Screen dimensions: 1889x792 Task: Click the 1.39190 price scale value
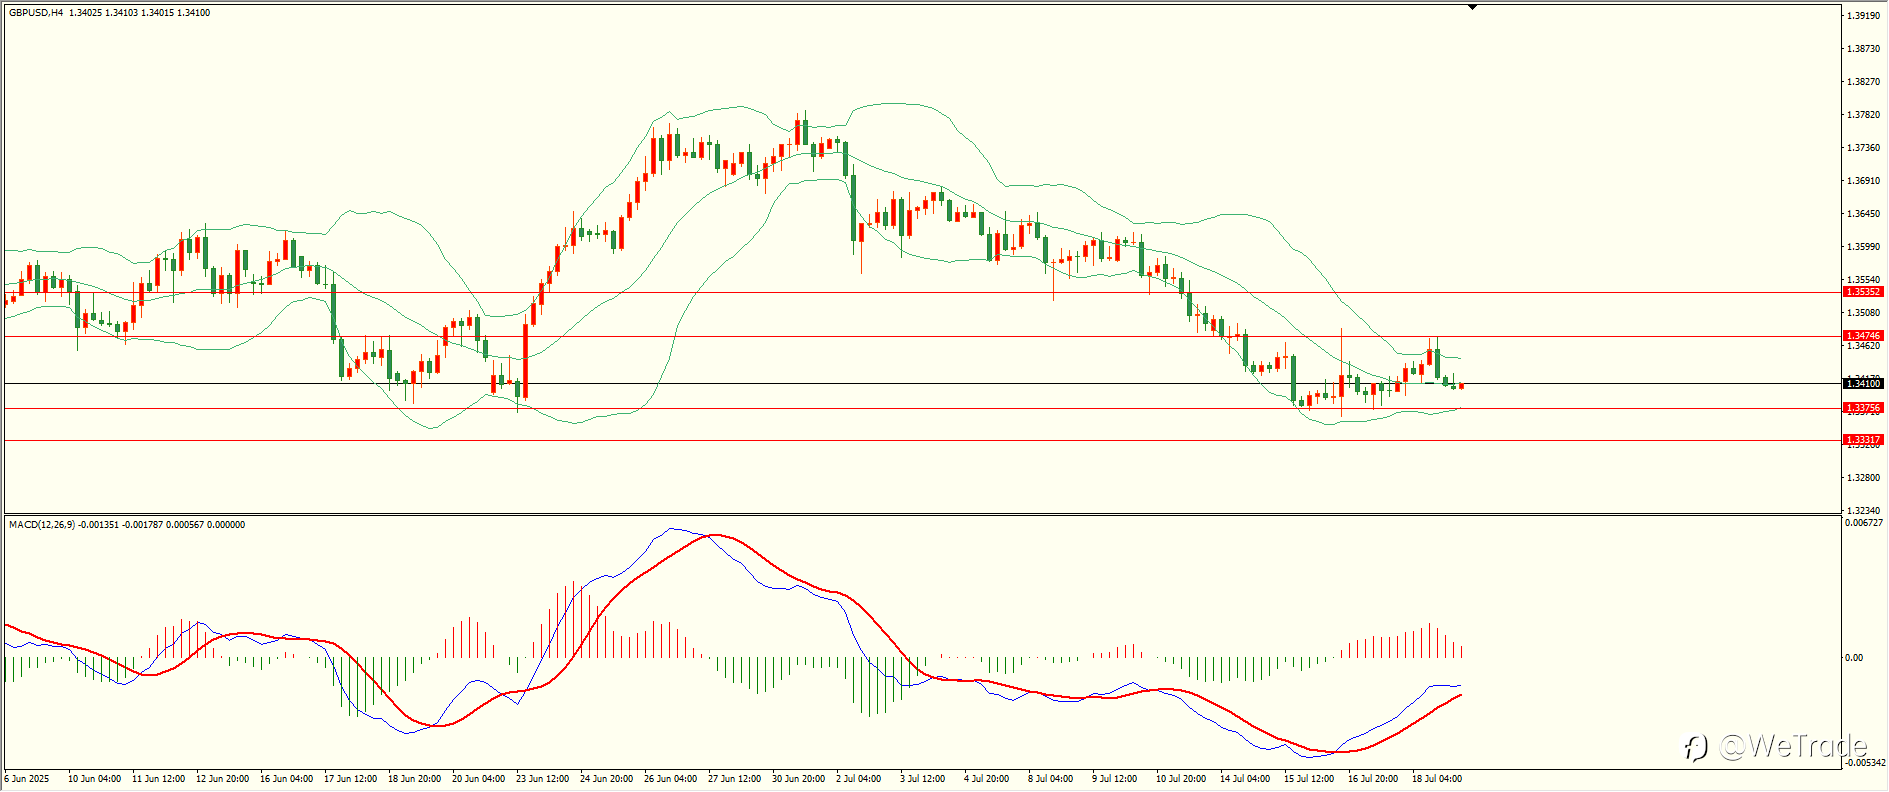coord(1861,16)
